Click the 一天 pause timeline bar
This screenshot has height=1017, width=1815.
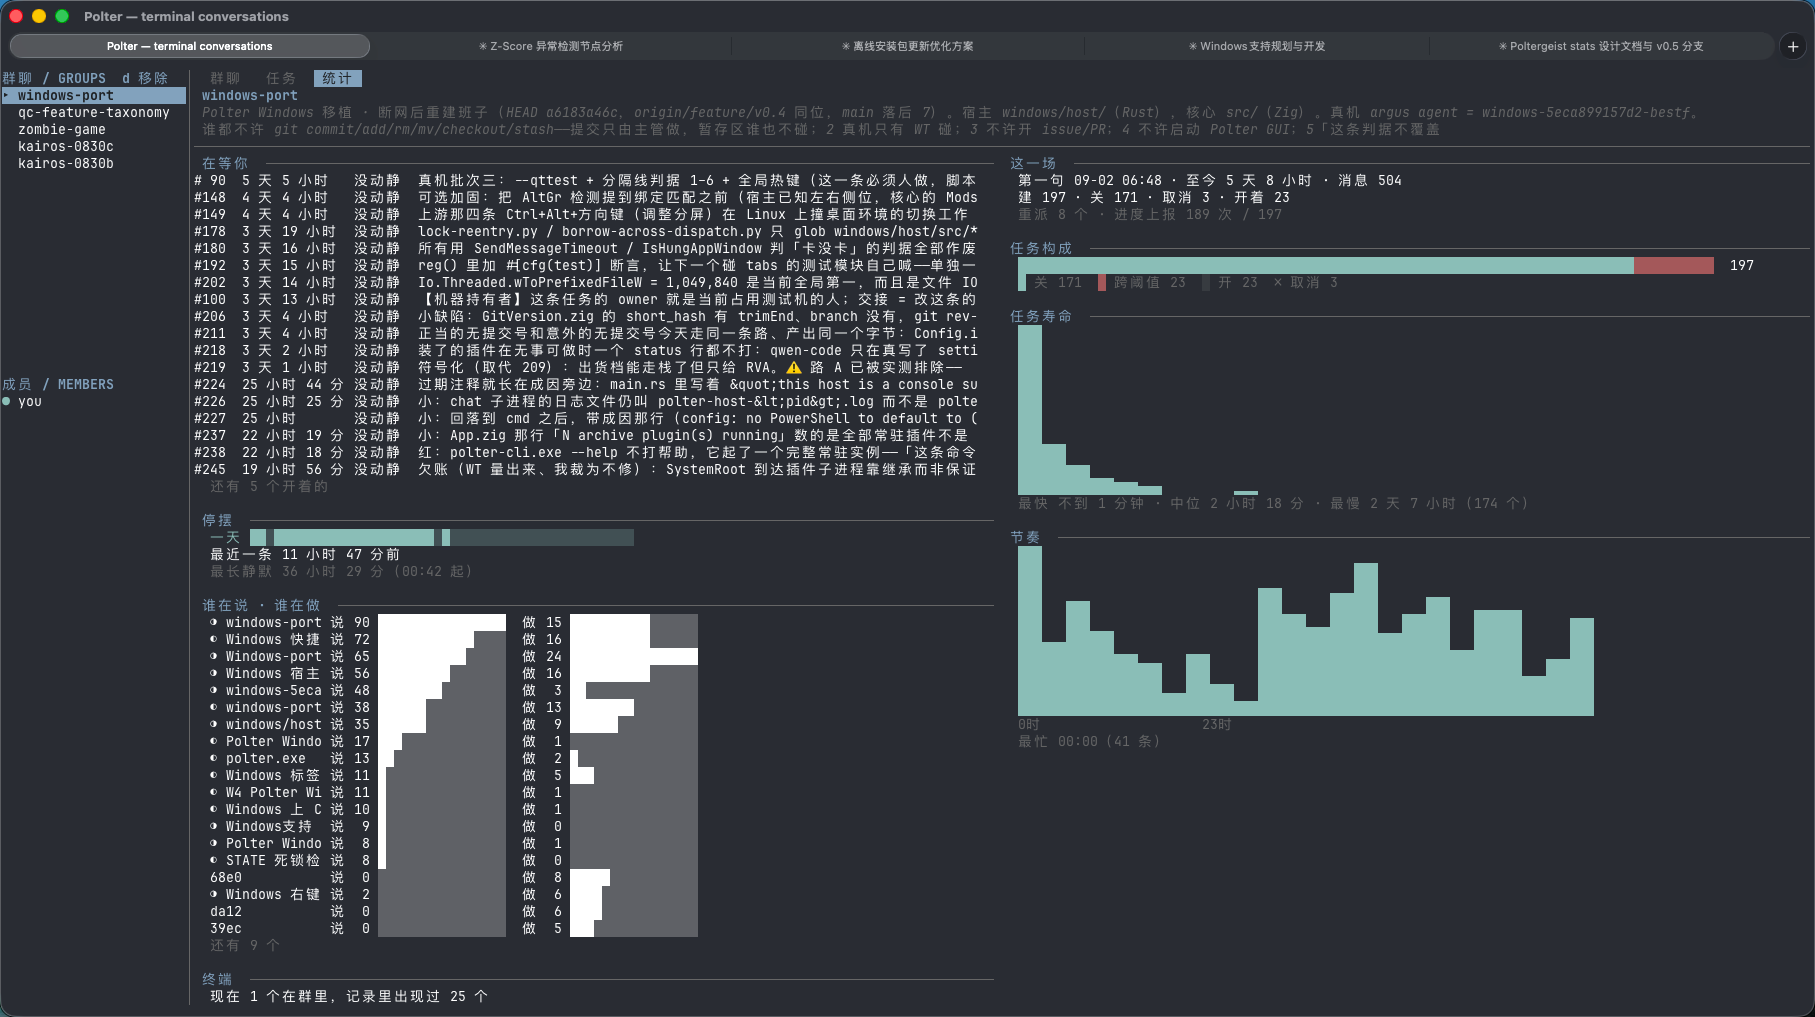click(442, 537)
